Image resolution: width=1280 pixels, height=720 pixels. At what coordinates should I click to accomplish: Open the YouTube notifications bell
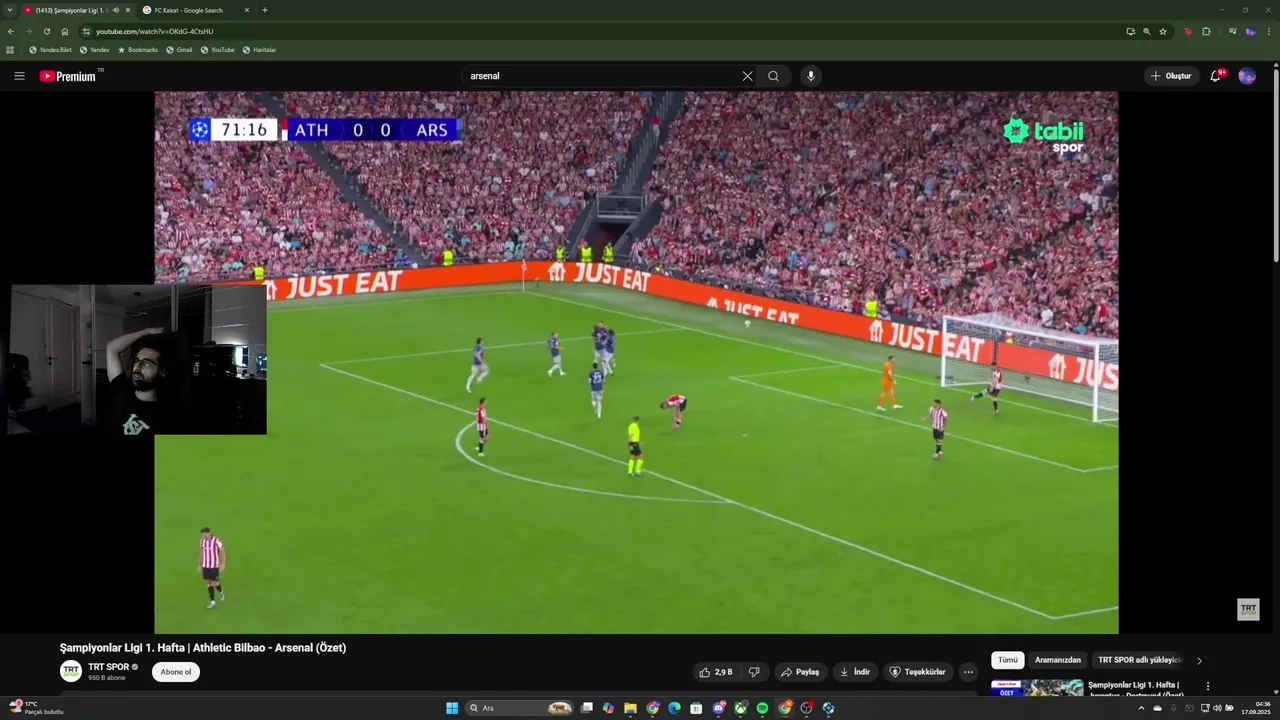click(1216, 76)
